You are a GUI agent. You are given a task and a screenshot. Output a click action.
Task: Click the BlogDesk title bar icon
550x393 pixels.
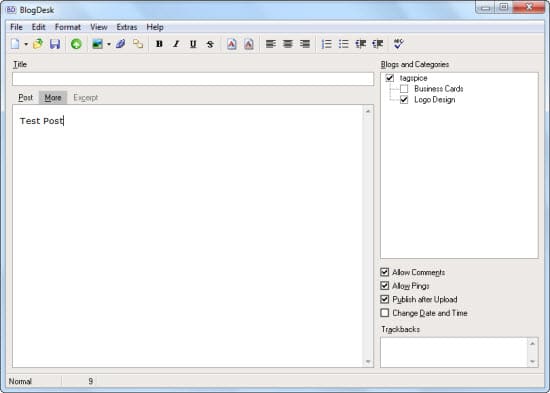[11, 10]
